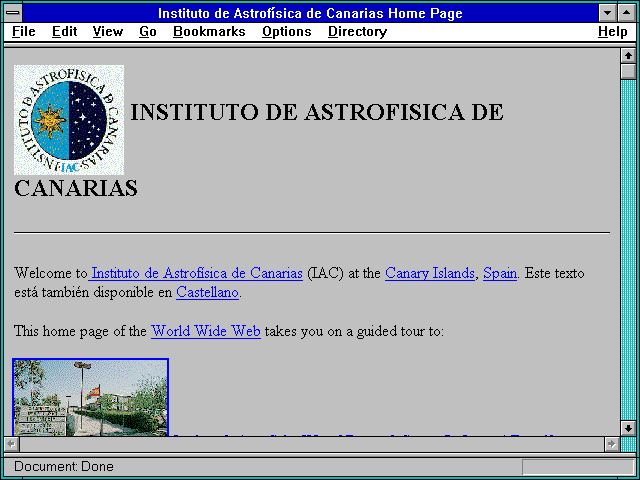
Task: Open the Options menu
Action: (287, 32)
